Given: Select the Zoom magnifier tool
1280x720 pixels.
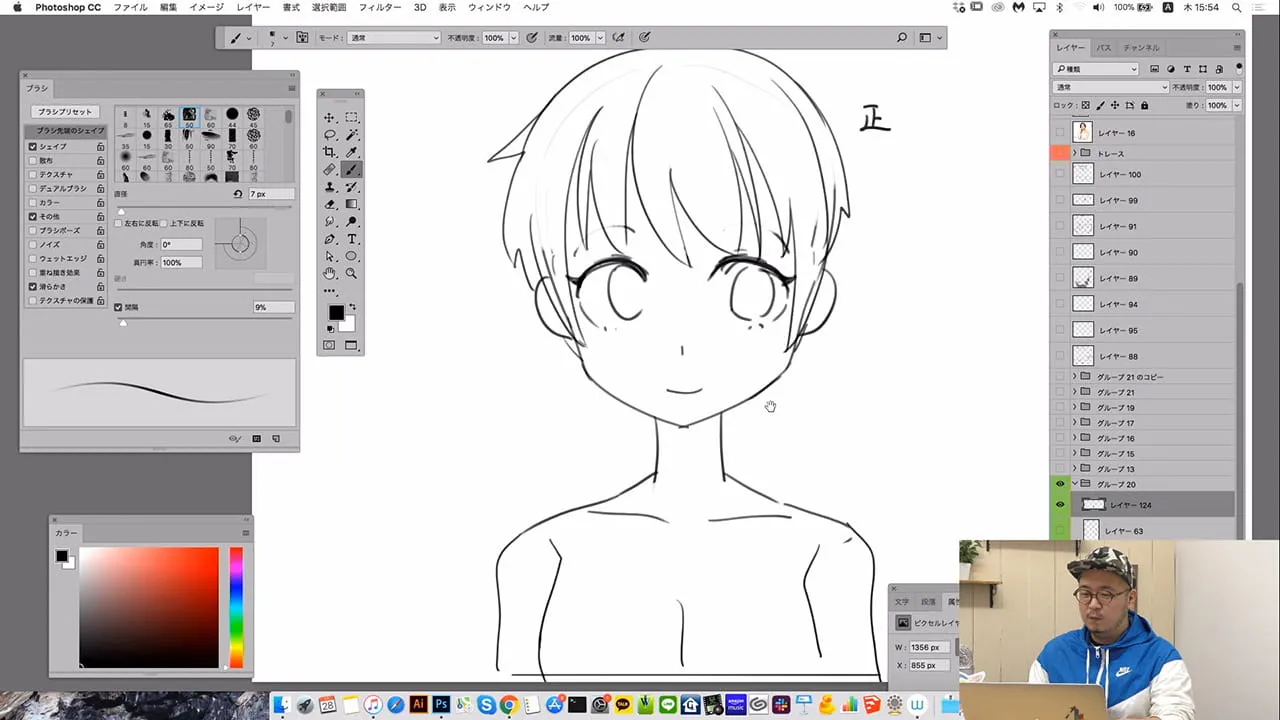Looking at the screenshot, I should coord(352,274).
